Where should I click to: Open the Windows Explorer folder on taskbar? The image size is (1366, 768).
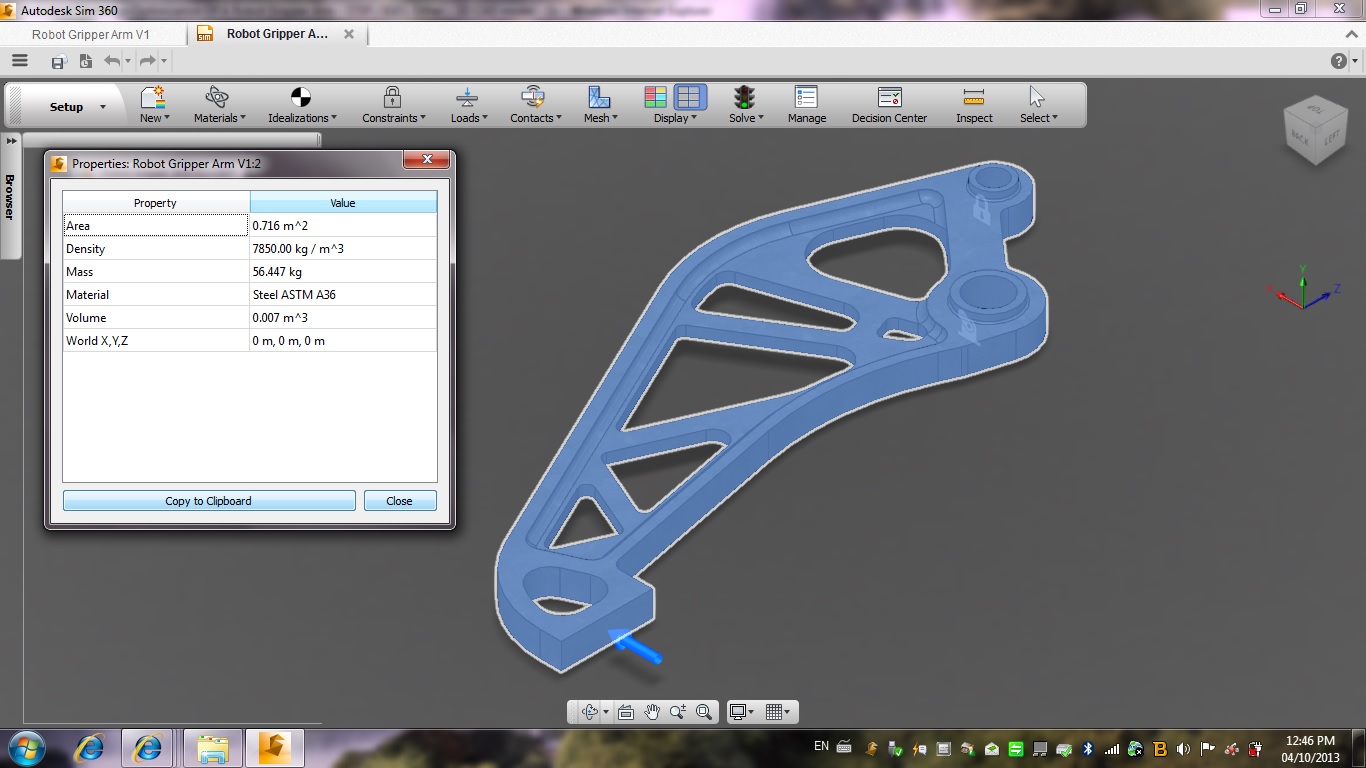tap(213, 748)
